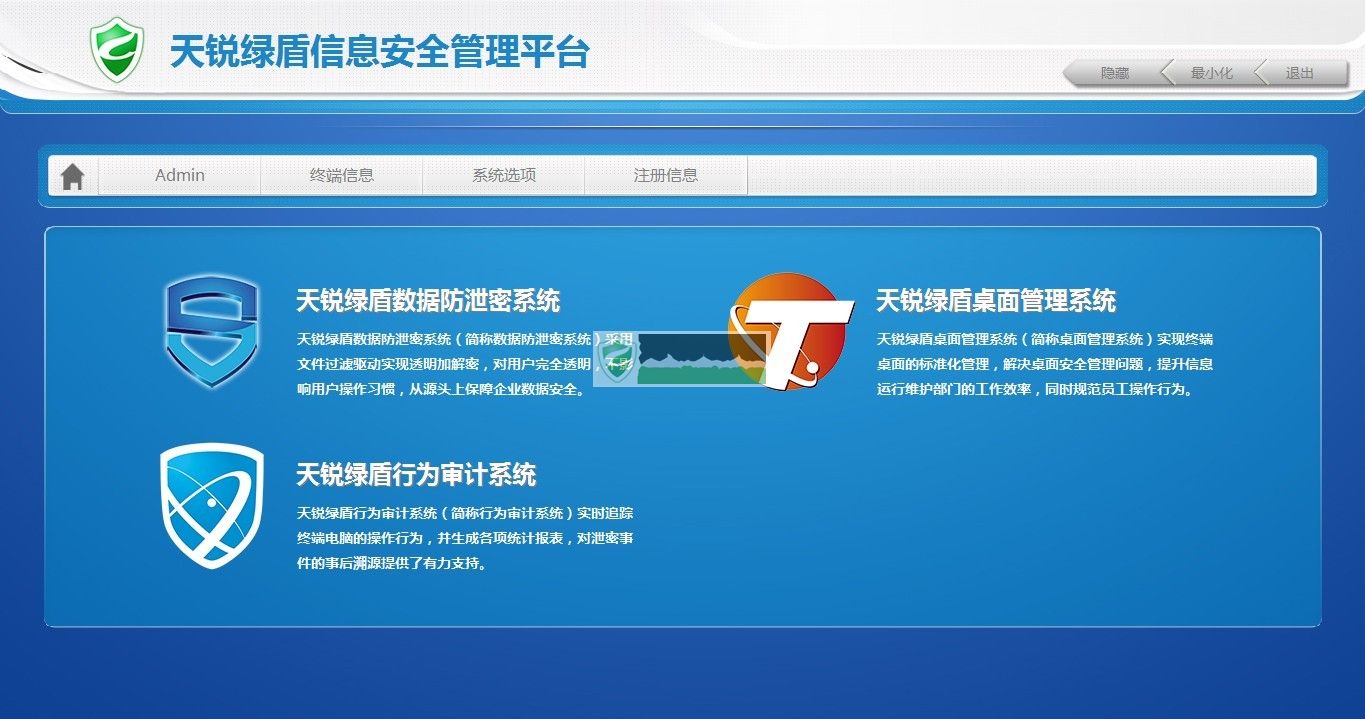The width and height of the screenshot is (1365, 719).
Task: Click the 最小化 button
Action: (x=1211, y=73)
